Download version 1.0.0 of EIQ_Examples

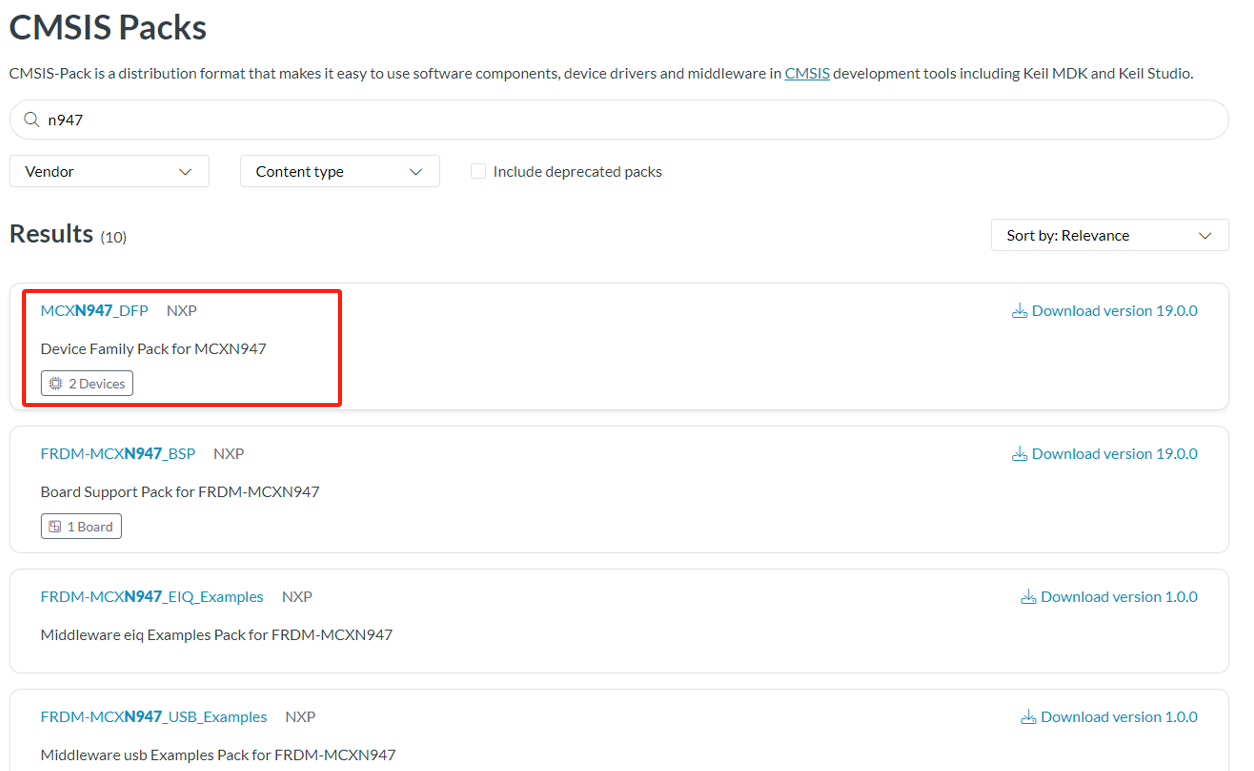tap(1109, 597)
